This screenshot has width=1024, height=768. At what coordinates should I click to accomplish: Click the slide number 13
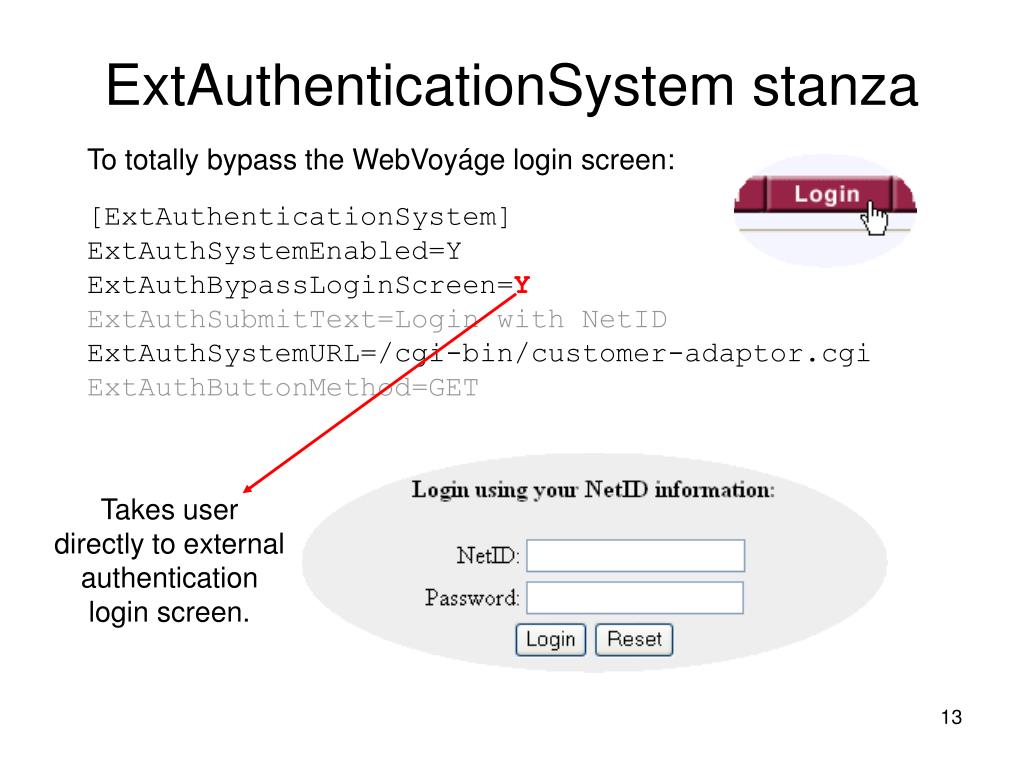[951, 717]
